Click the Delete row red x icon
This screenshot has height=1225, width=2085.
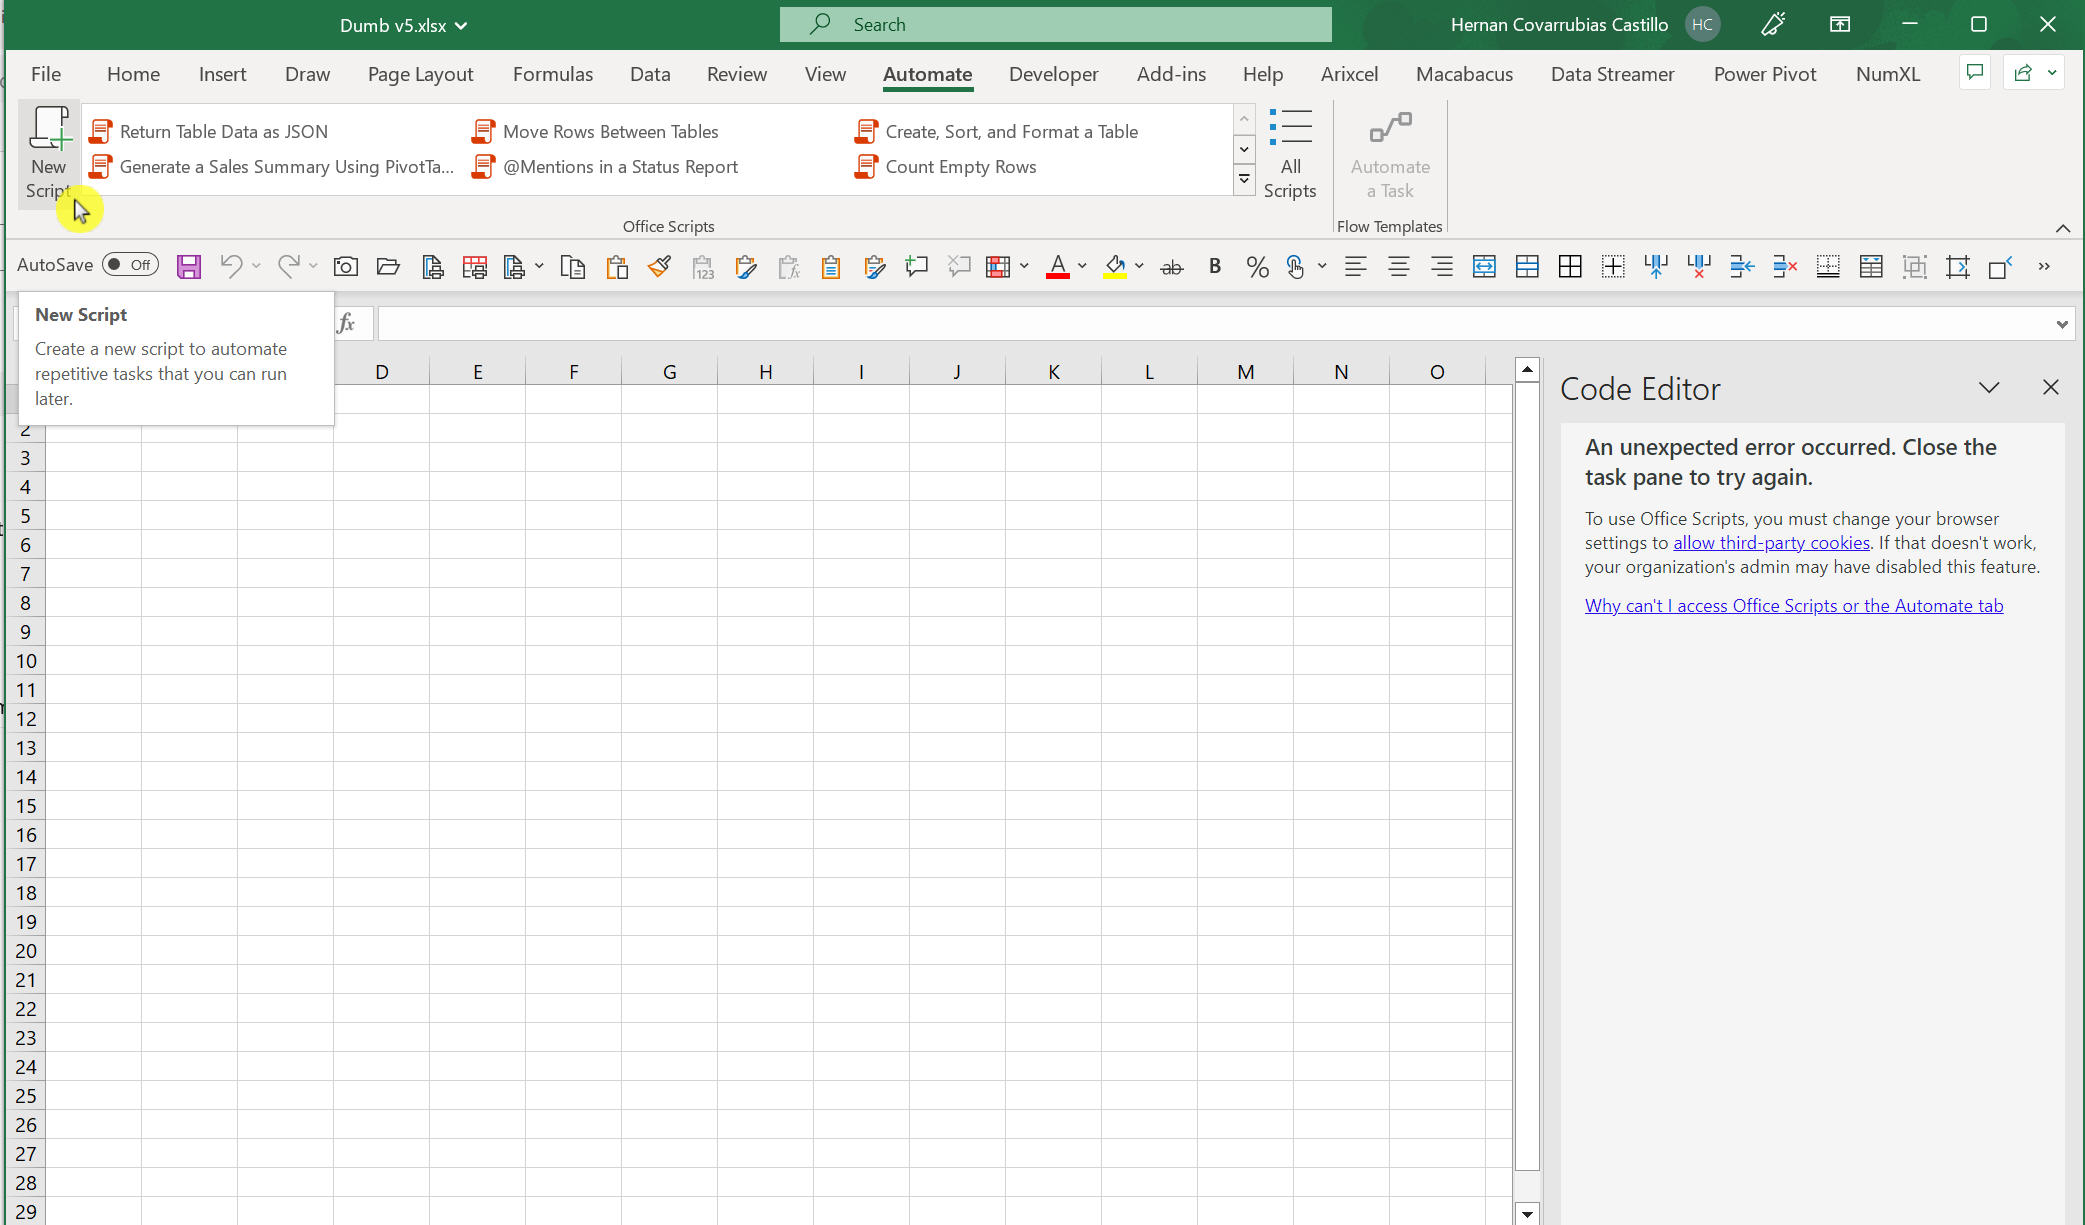click(x=1785, y=266)
